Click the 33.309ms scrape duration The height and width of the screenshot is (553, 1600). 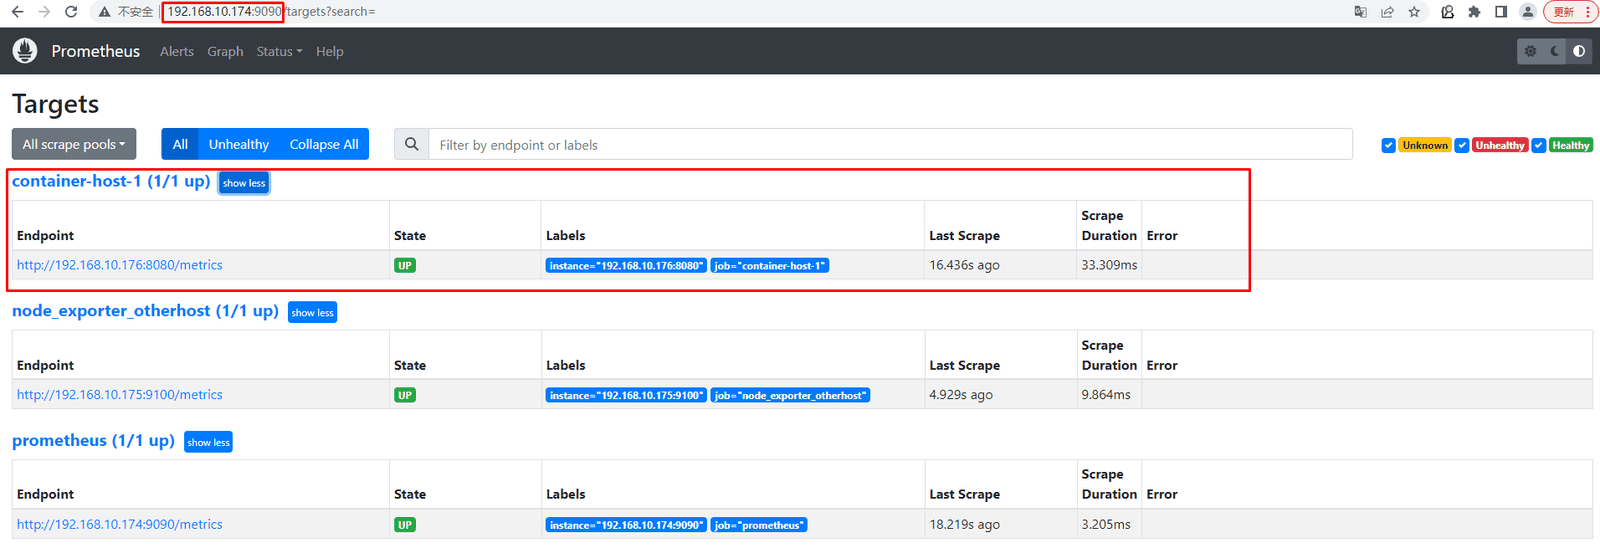click(x=1109, y=265)
